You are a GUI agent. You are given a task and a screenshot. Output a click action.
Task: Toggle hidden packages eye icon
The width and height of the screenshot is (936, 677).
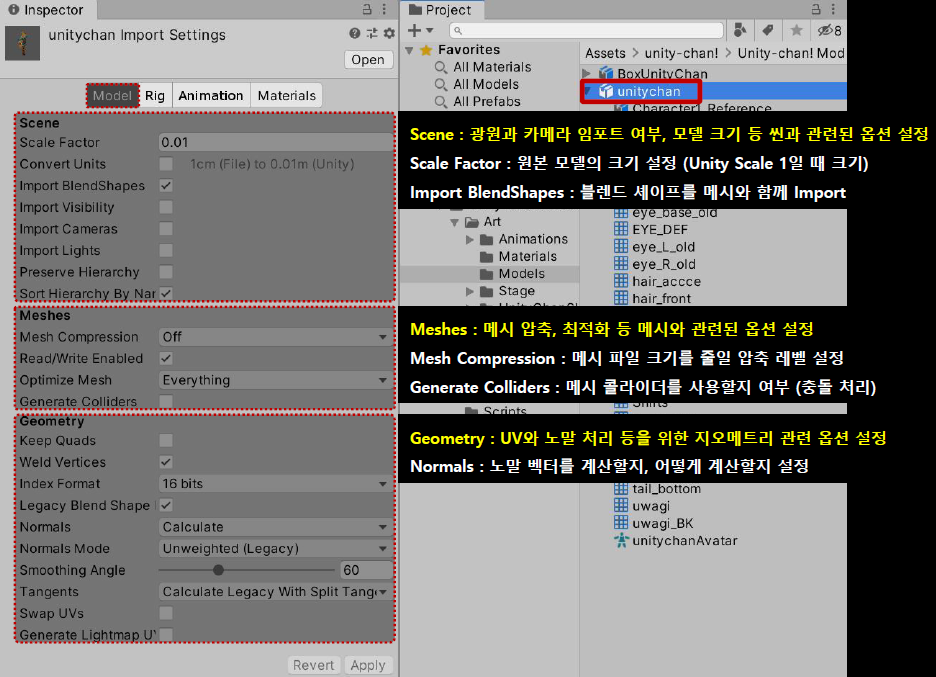click(829, 30)
